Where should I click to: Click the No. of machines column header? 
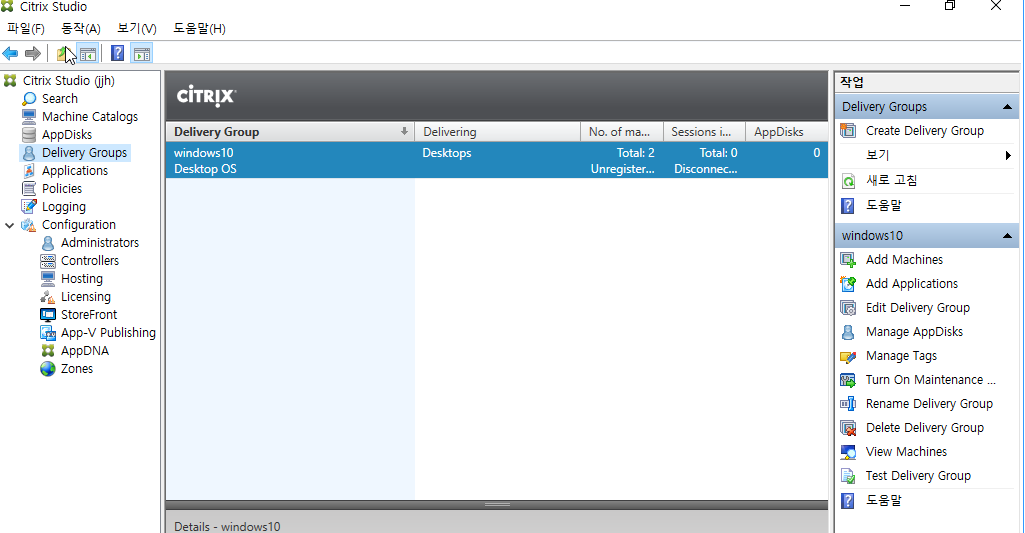(622, 131)
